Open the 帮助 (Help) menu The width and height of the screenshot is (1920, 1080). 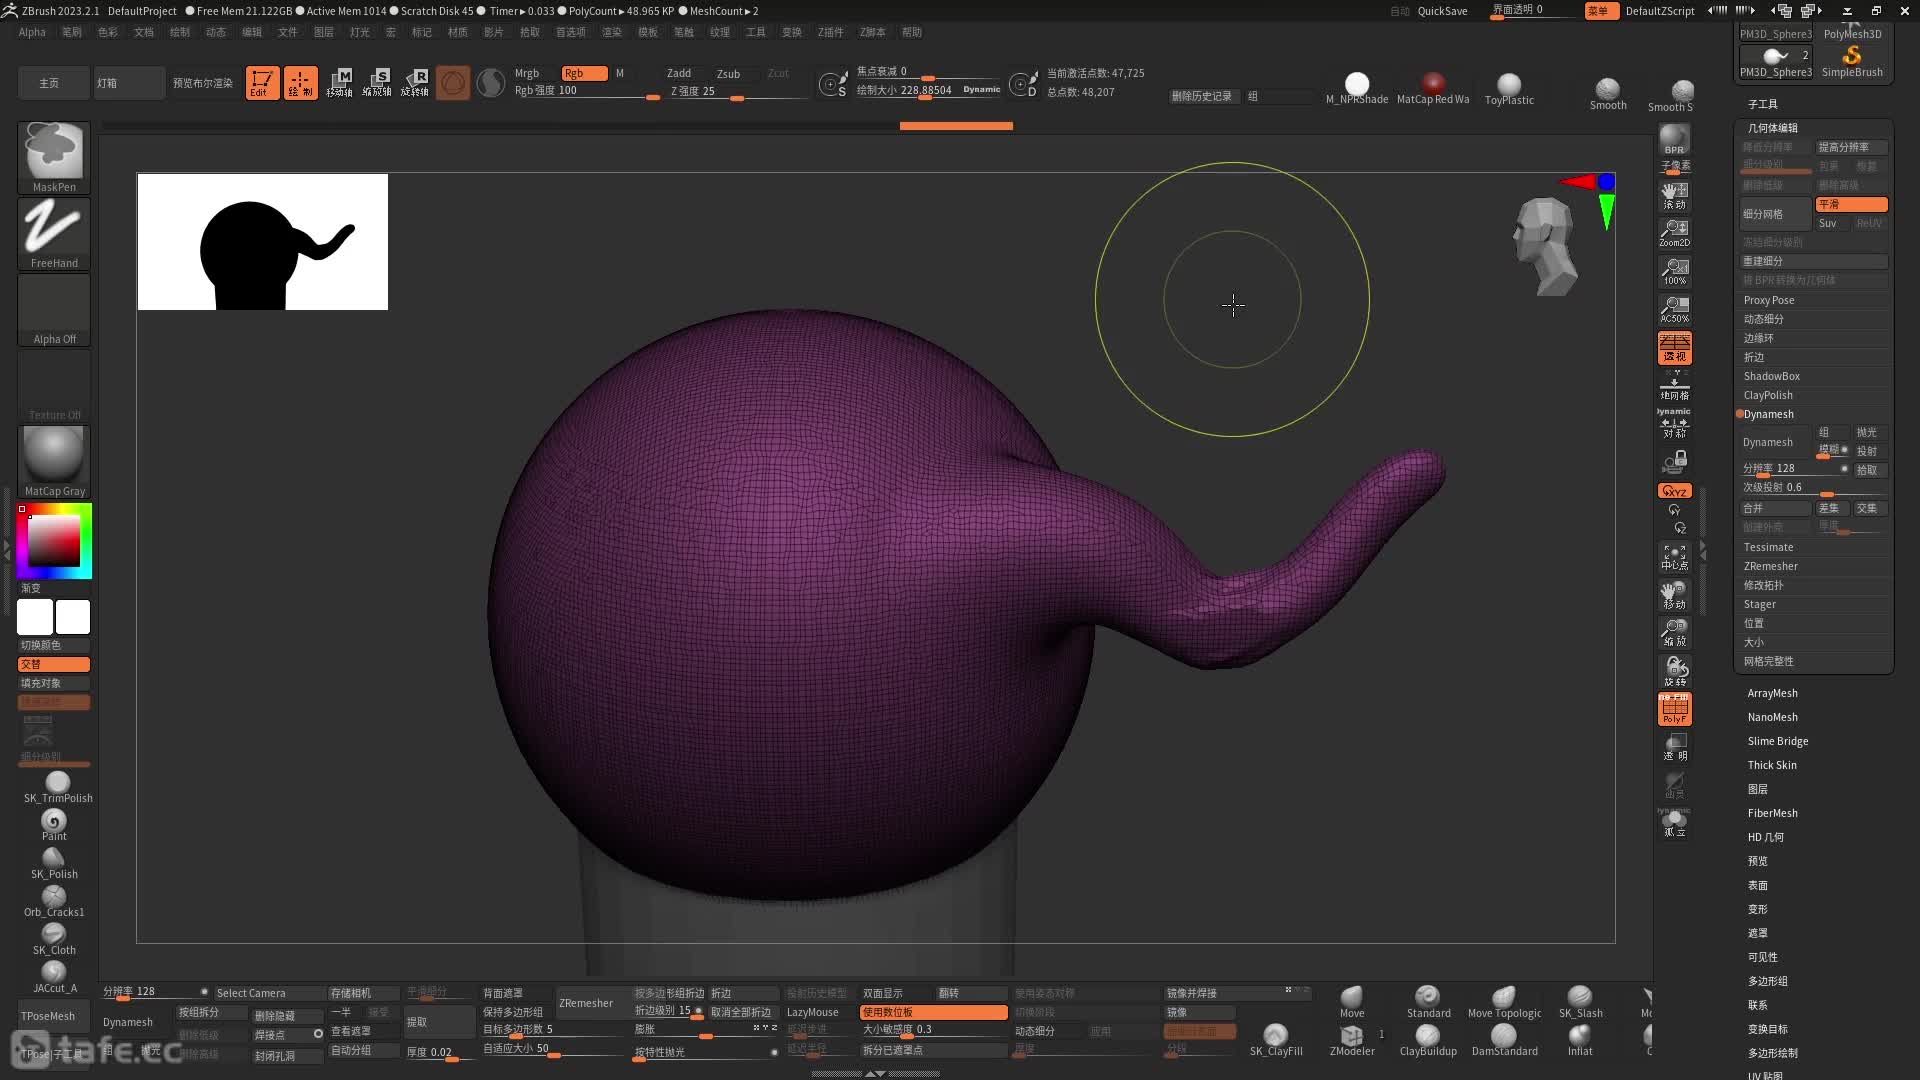point(912,32)
